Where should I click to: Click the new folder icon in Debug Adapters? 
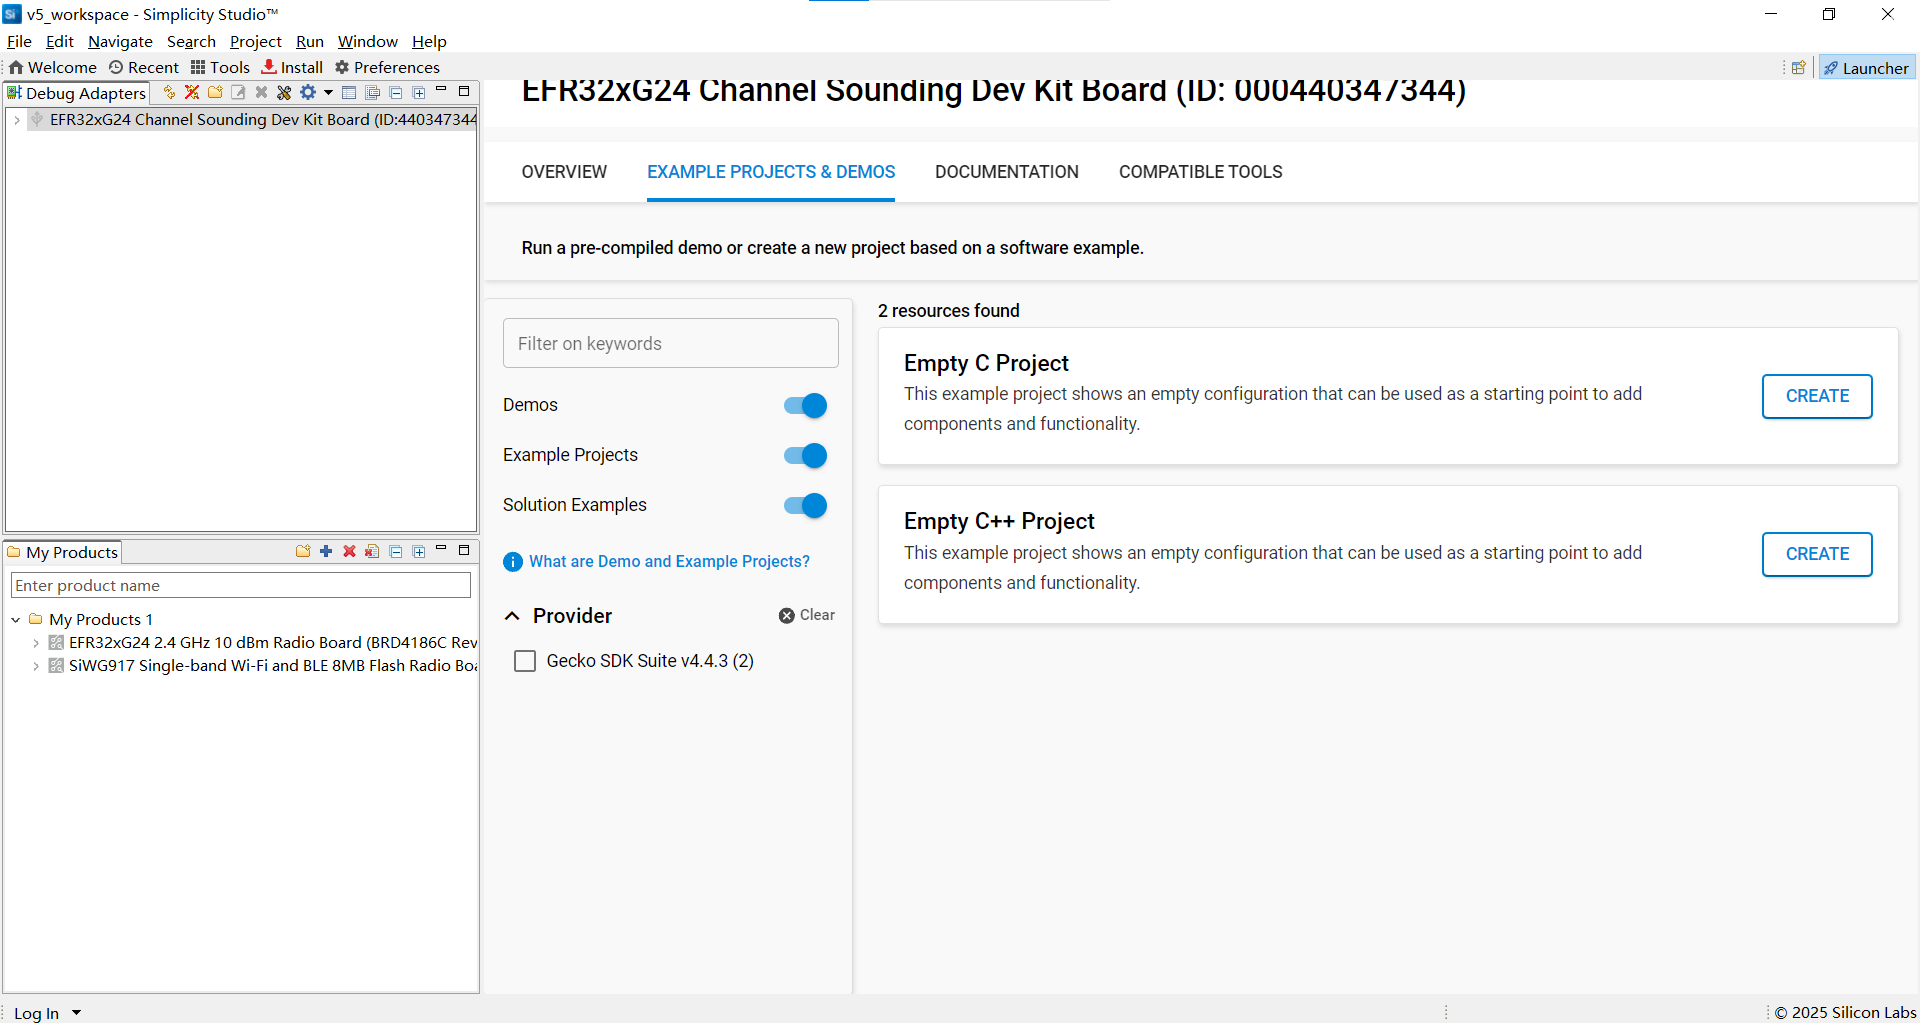[215, 92]
